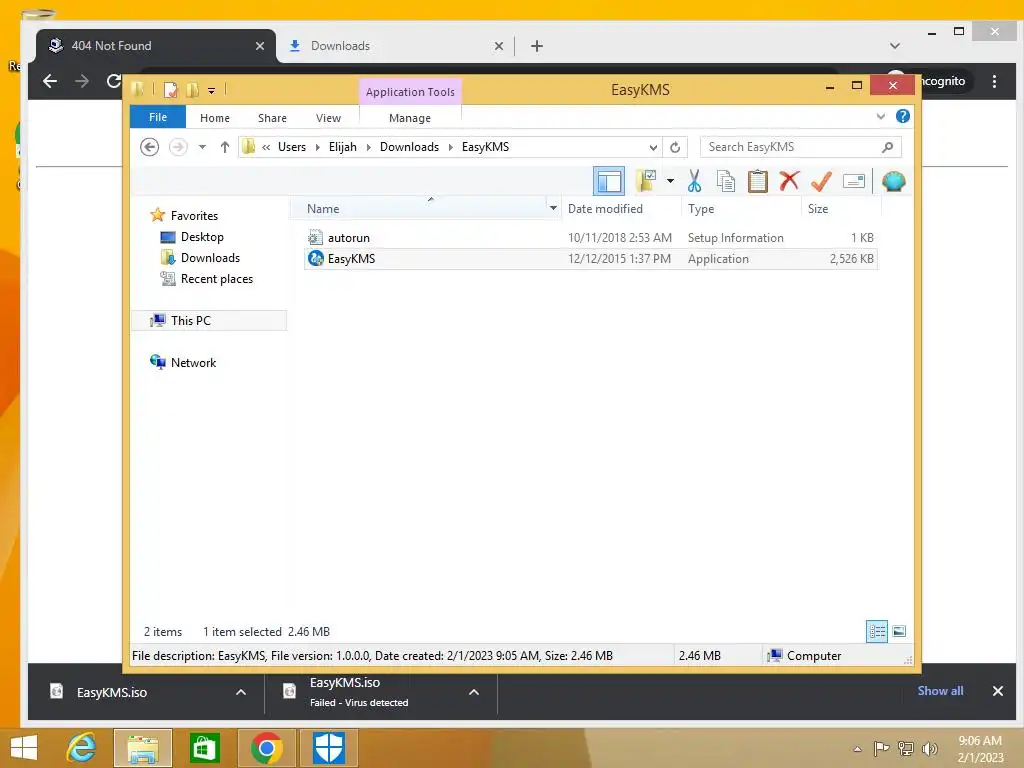Image resolution: width=1024 pixels, height=768 pixels.
Task: Click the Cut scissors icon in toolbar
Action: point(694,181)
